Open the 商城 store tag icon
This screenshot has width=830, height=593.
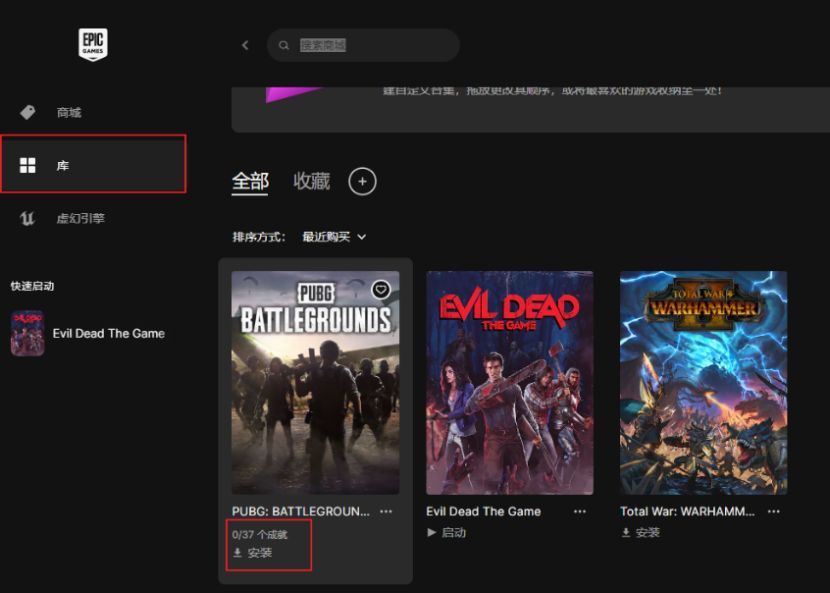click(28, 112)
